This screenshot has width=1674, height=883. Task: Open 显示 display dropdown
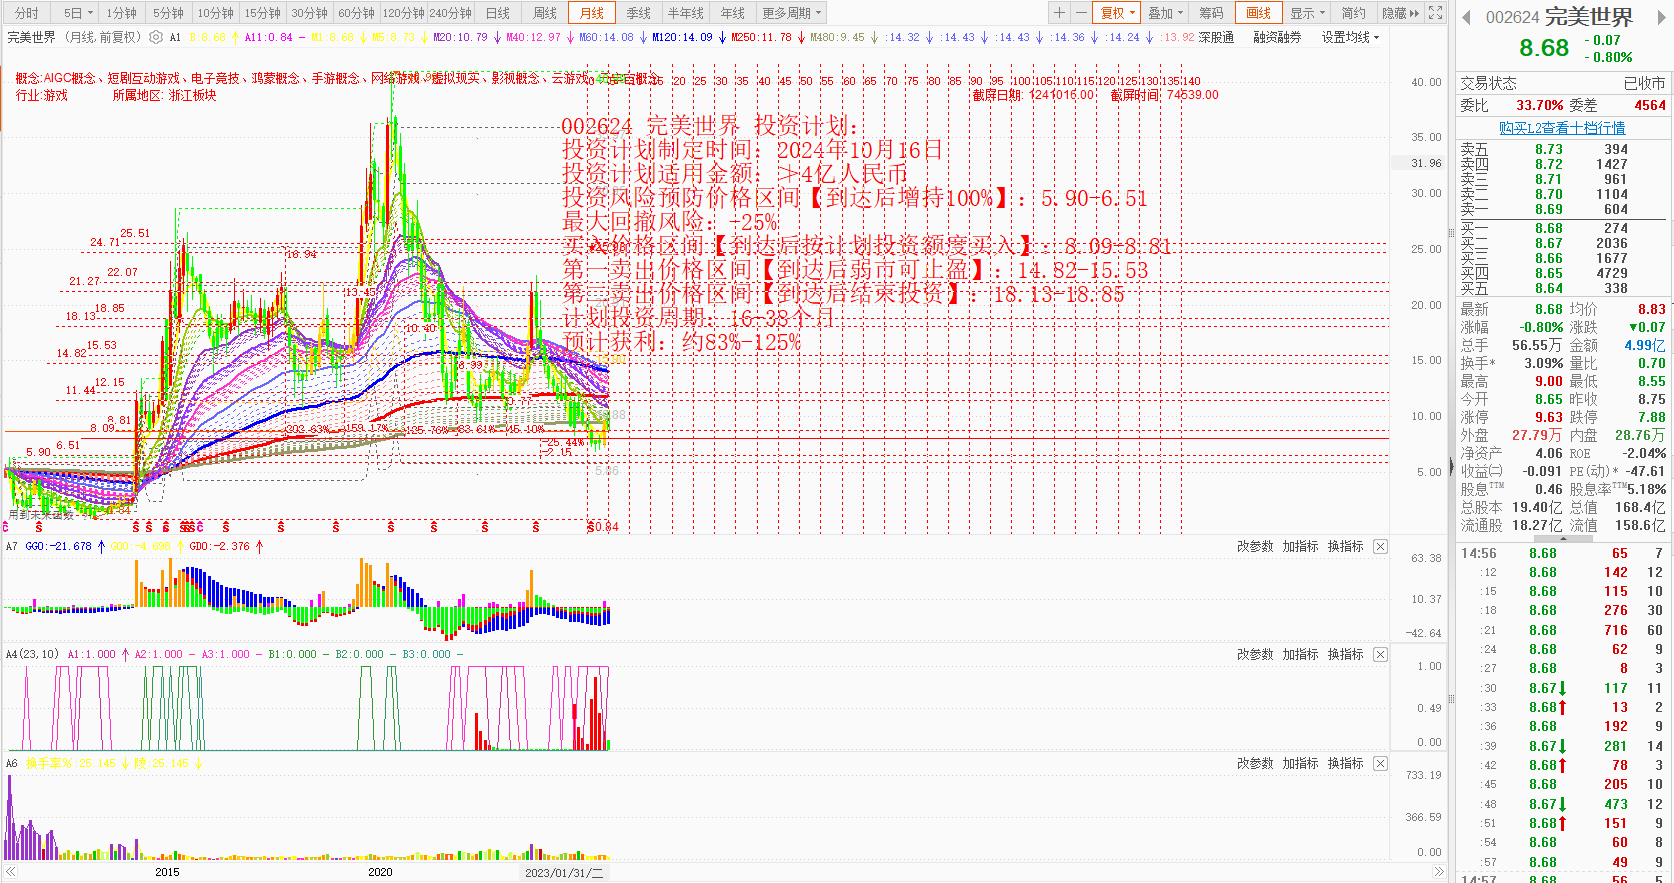[x=1307, y=13]
